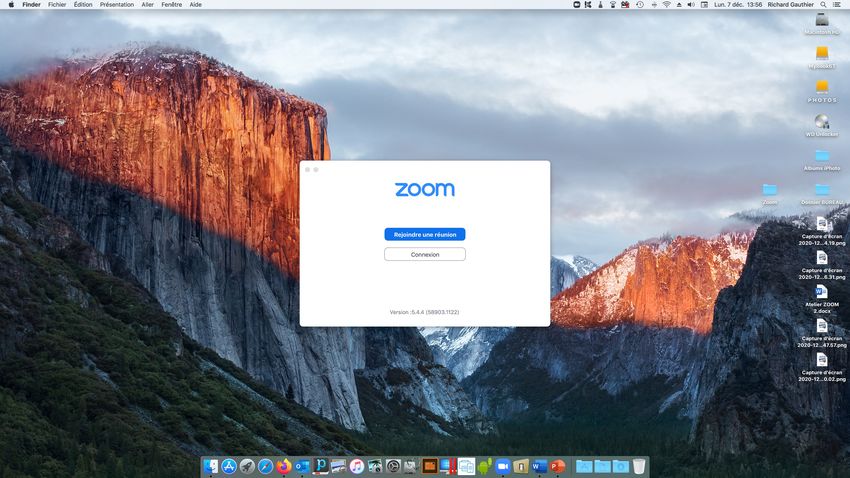Select the Albums iPhoto desktop folder

(821, 157)
